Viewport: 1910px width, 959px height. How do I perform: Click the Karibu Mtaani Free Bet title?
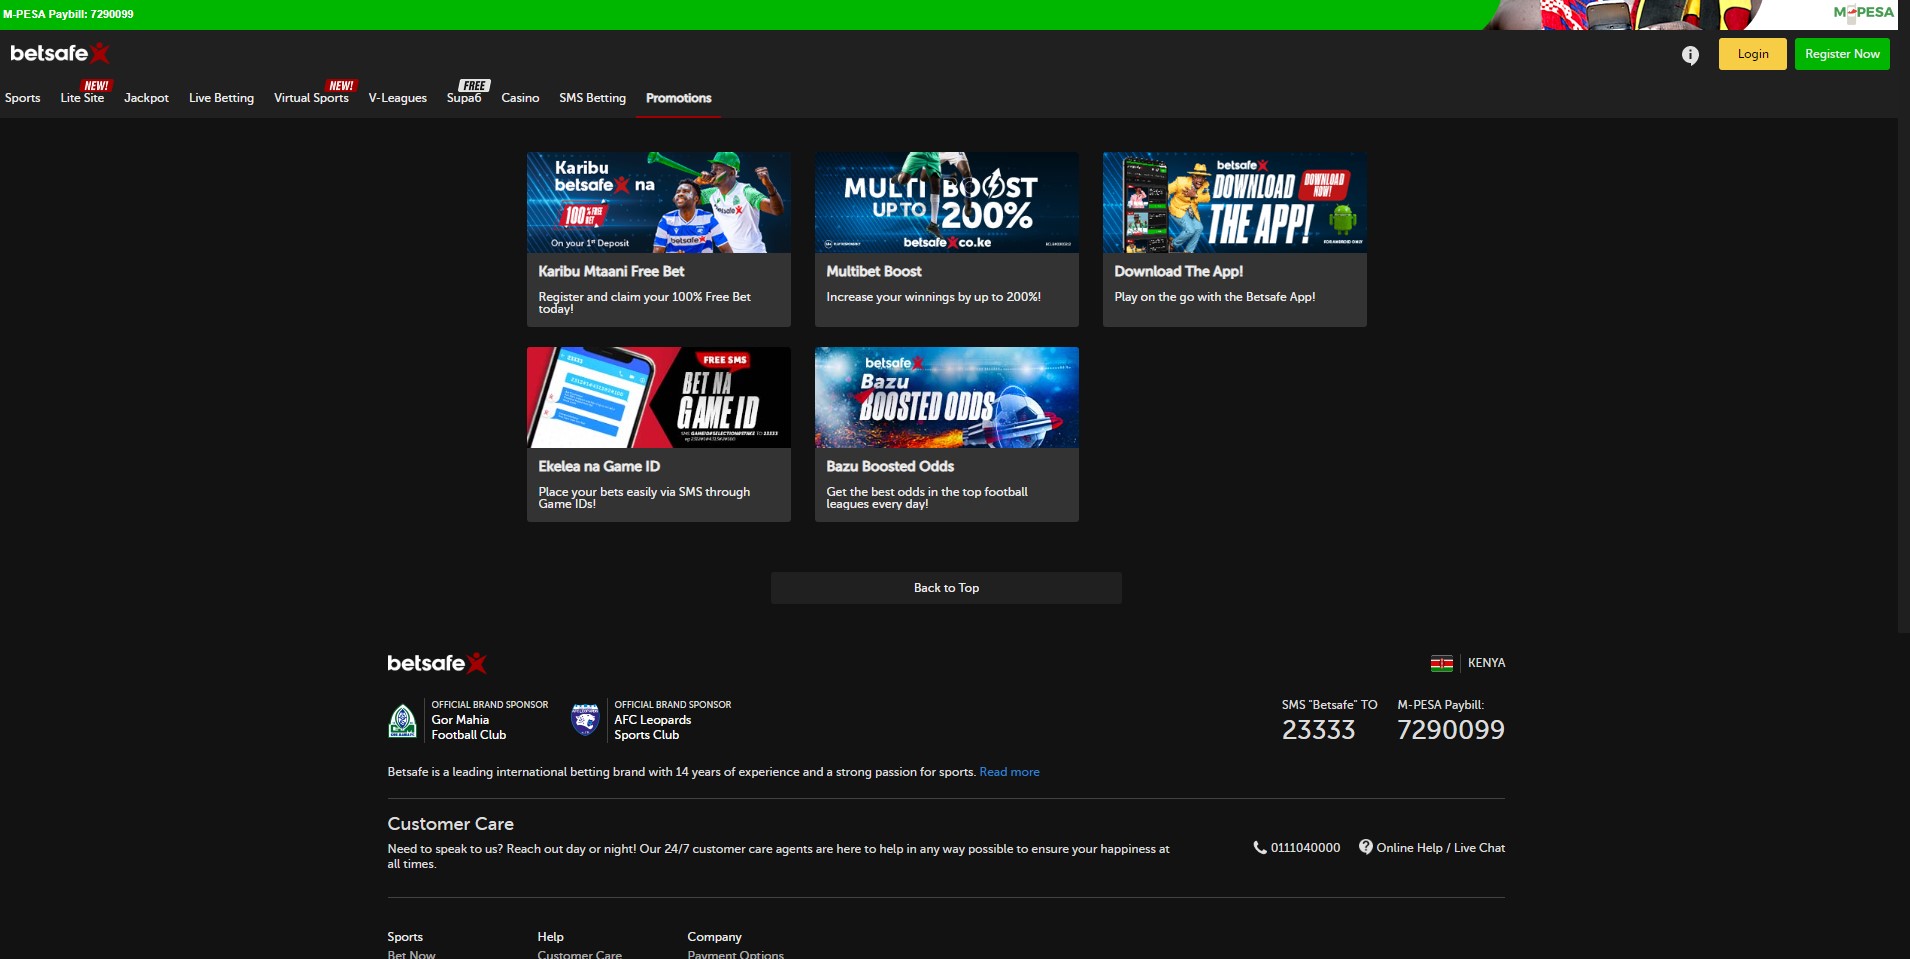coord(611,271)
